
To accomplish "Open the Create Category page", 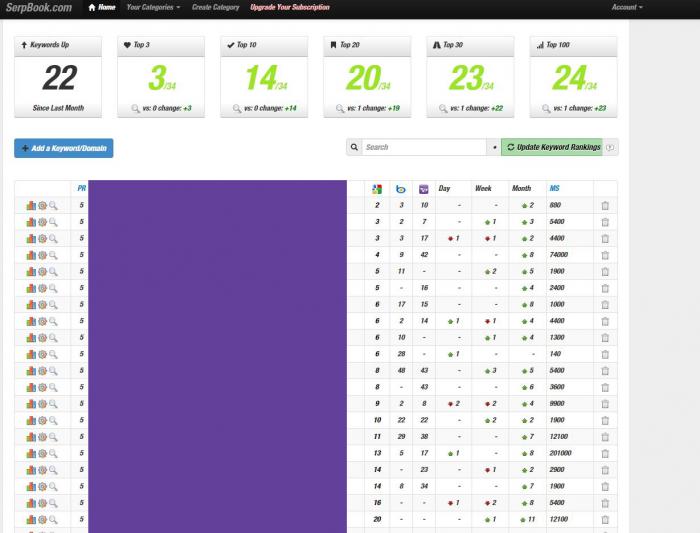I will point(216,7).
